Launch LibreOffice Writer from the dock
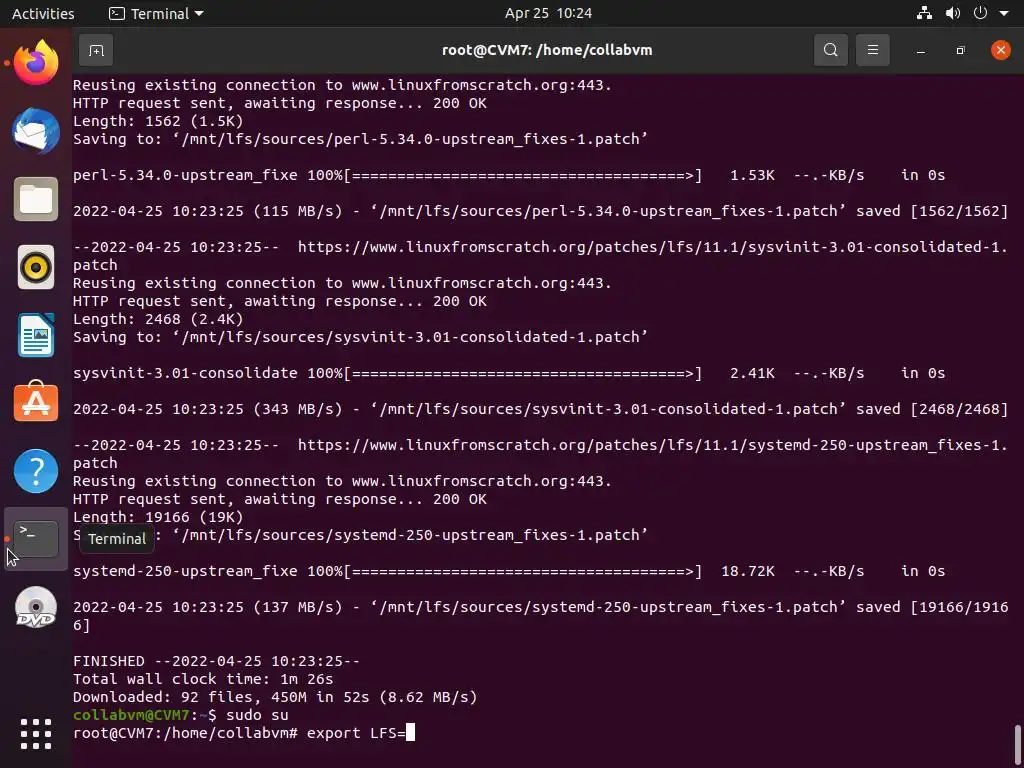1024x768 pixels. [x=36, y=335]
